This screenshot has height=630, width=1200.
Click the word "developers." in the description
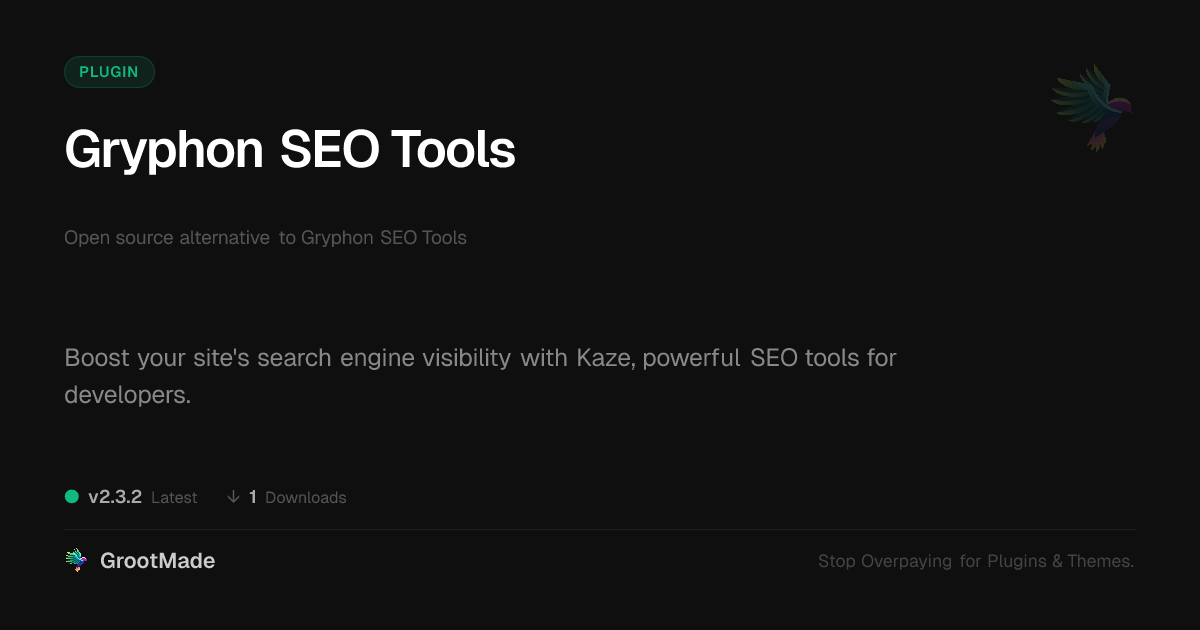click(x=127, y=394)
